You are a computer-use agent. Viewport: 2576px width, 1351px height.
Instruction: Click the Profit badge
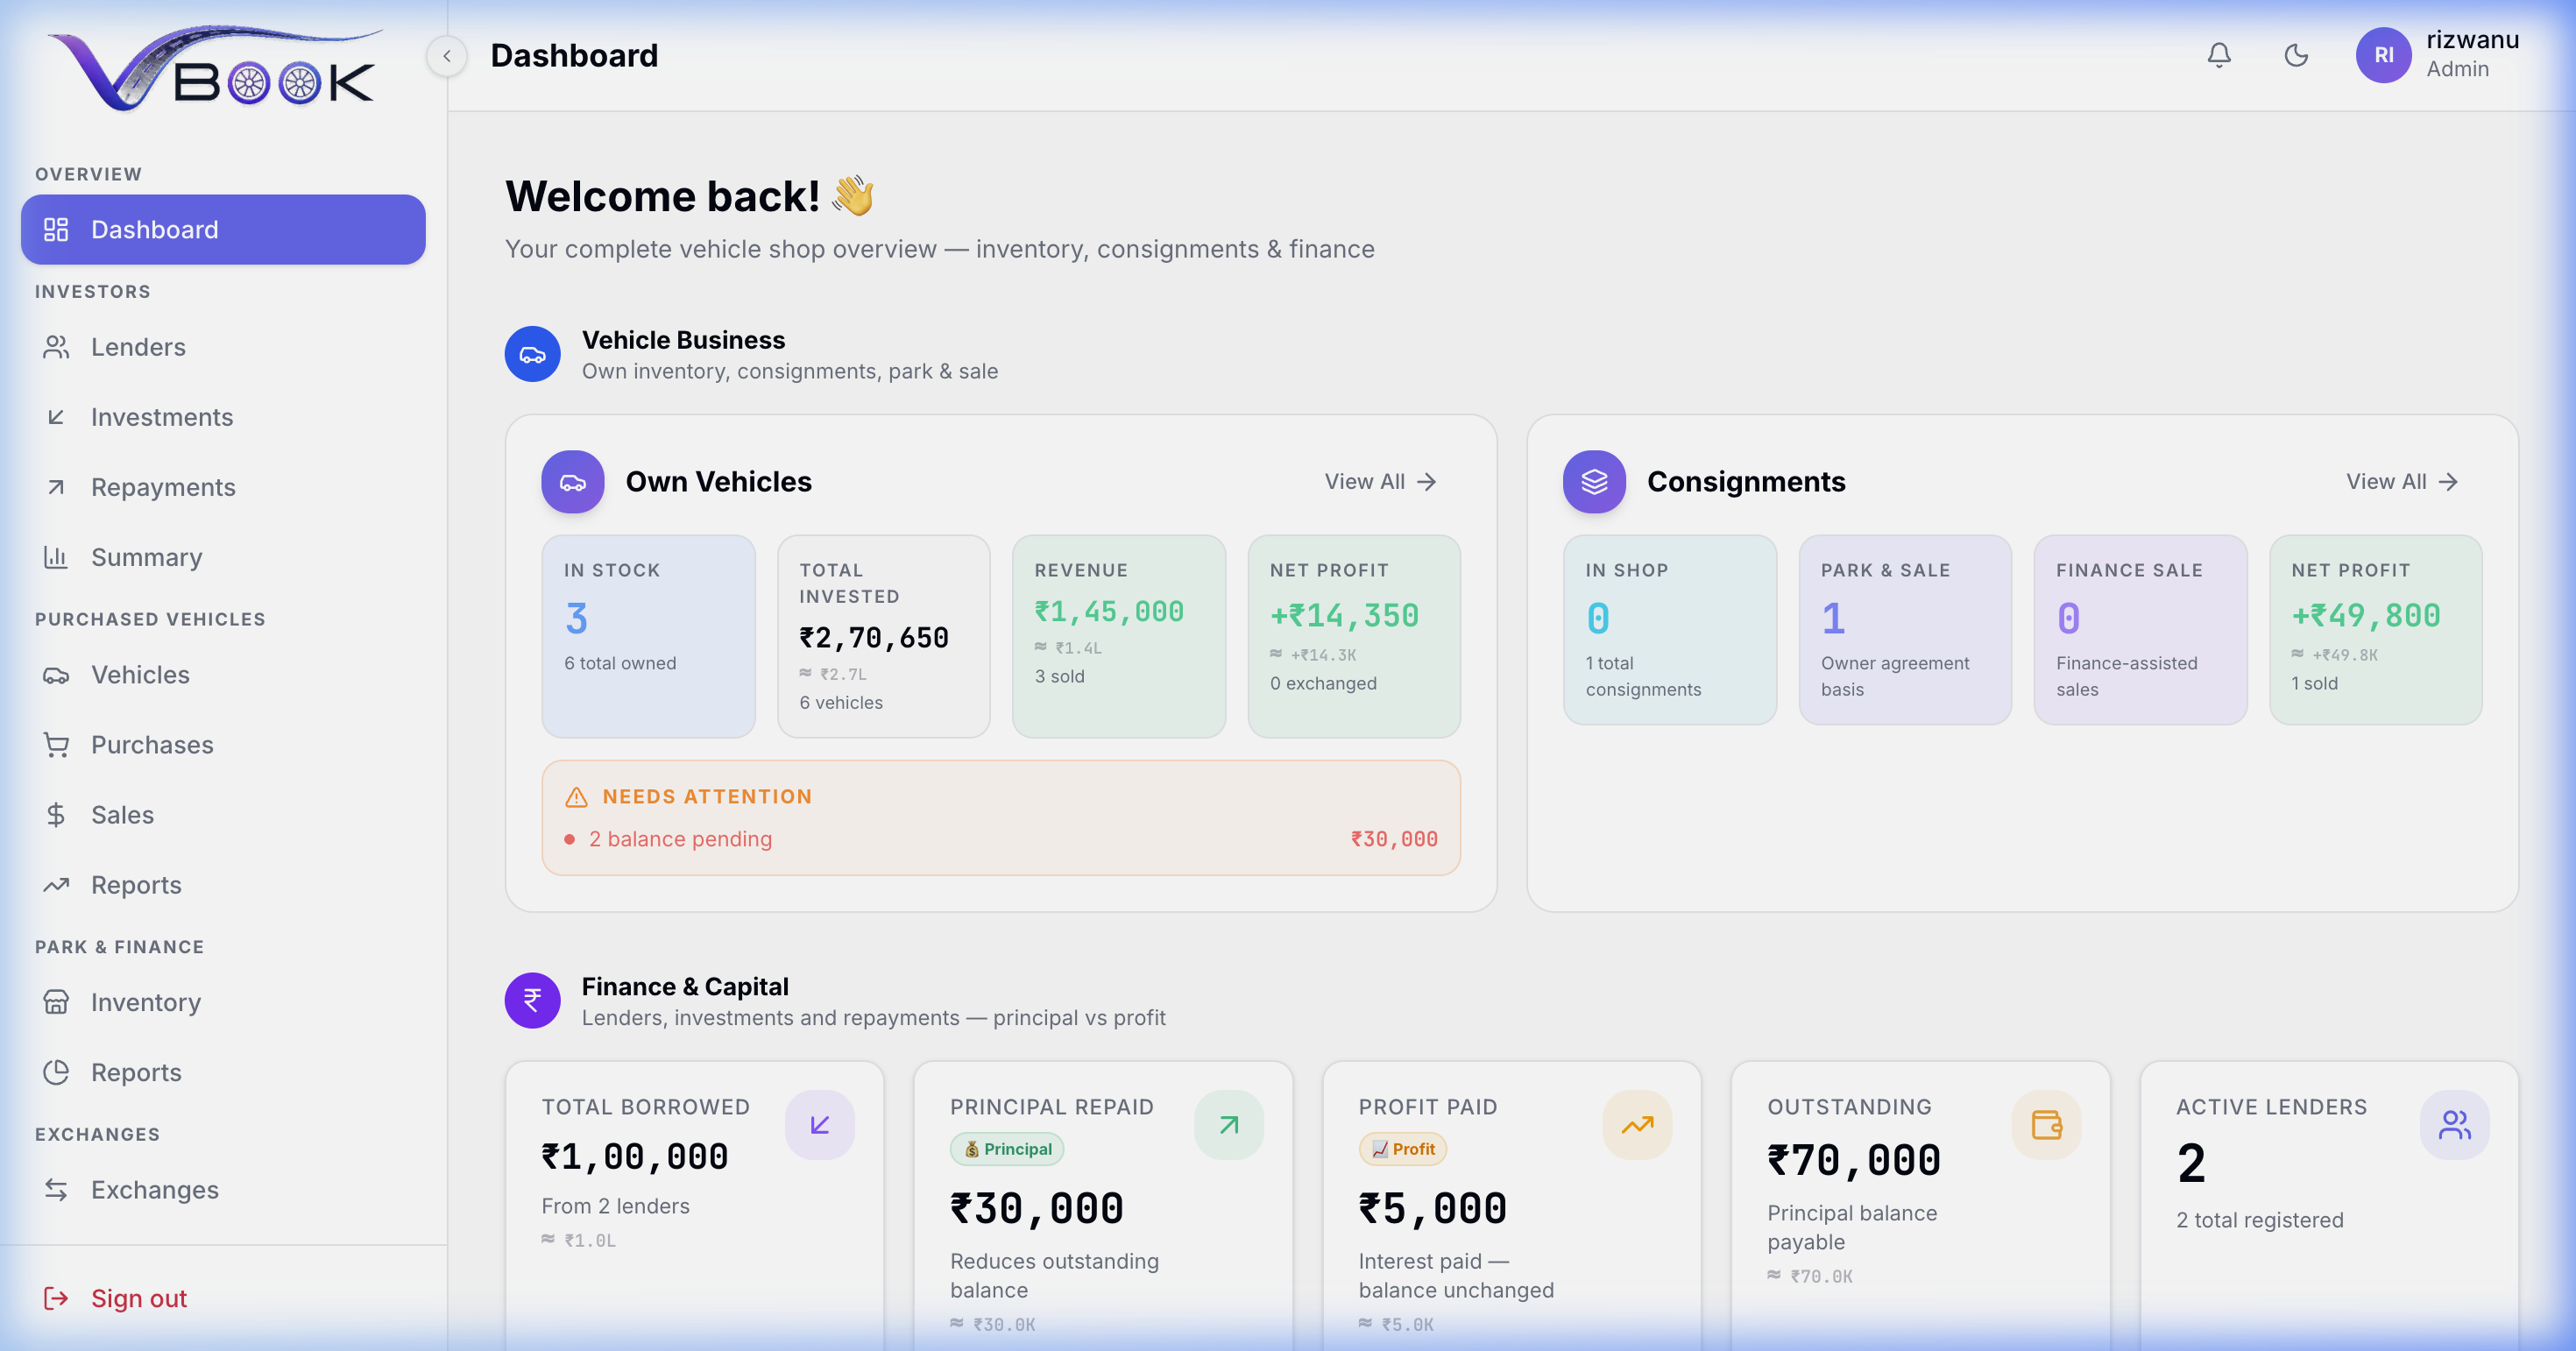[1402, 1149]
